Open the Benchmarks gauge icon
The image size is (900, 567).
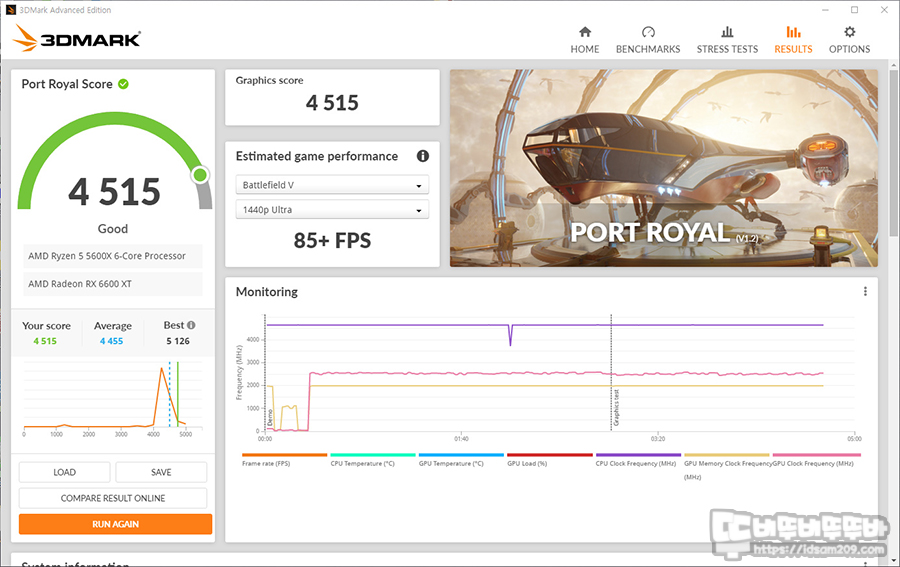648,32
